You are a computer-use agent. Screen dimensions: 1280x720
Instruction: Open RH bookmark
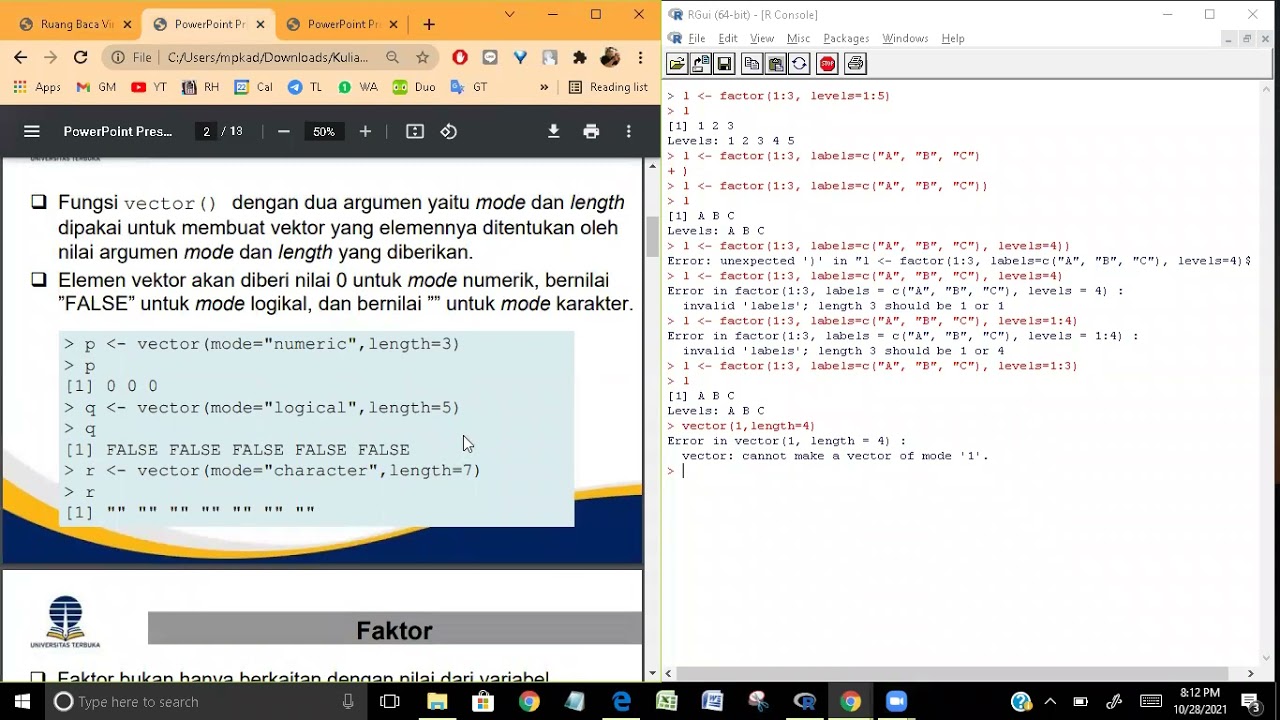[201, 87]
